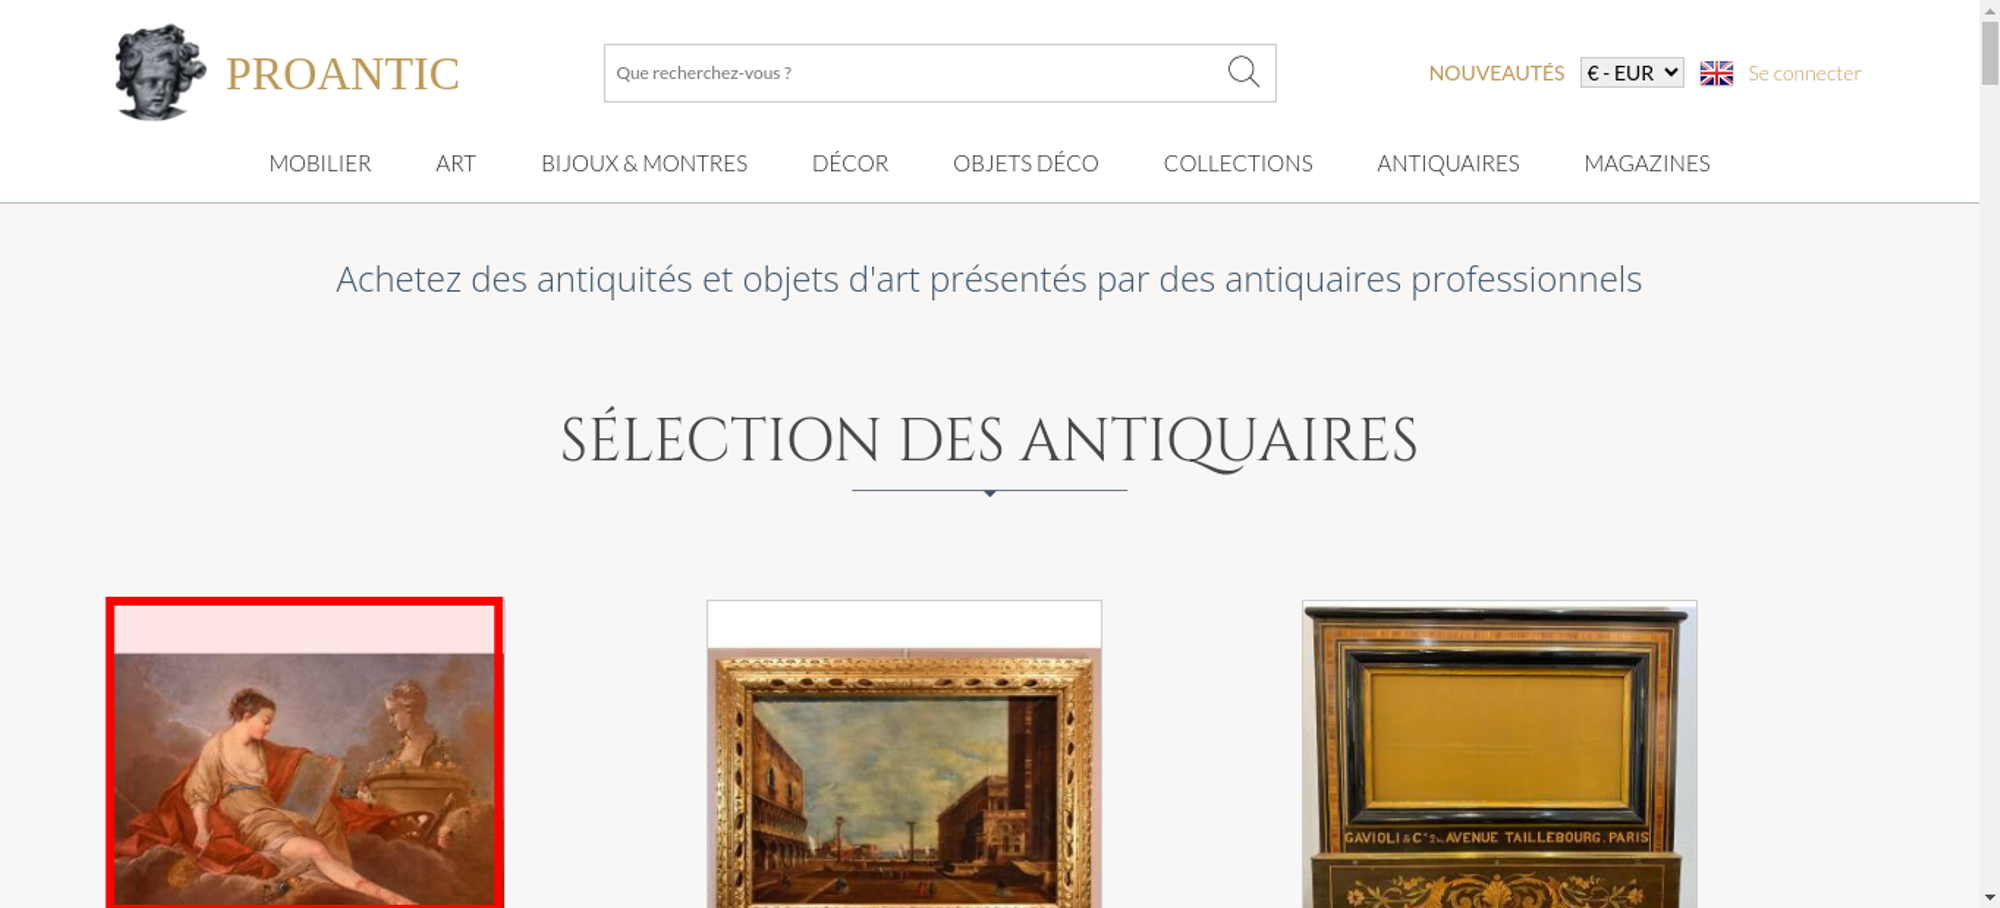Image resolution: width=2000 pixels, height=908 pixels.
Task: Open the DÉCOR menu
Action: tap(850, 163)
